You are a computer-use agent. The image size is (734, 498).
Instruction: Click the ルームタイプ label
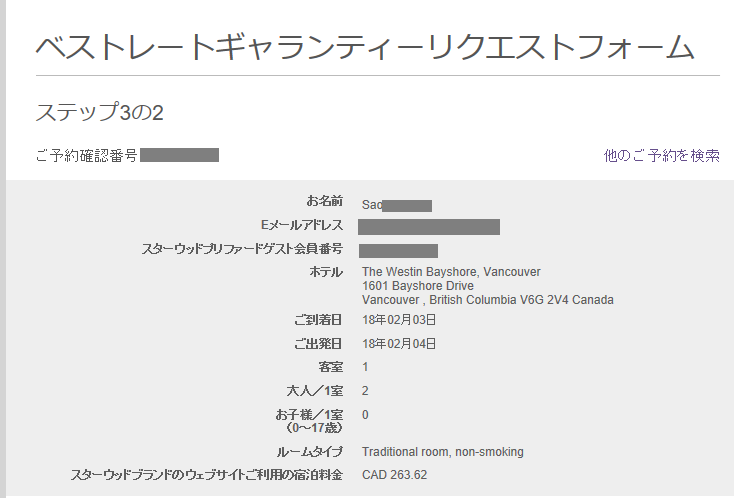[x=309, y=452]
